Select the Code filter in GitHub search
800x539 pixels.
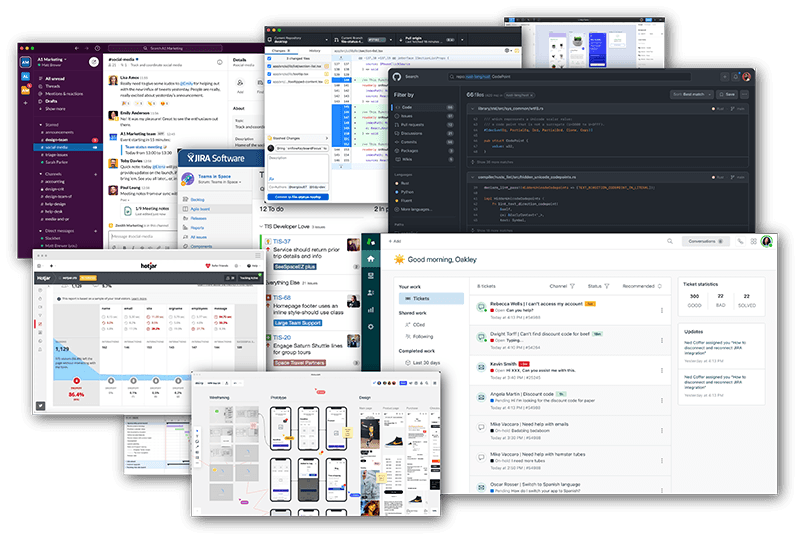point(424,107)
